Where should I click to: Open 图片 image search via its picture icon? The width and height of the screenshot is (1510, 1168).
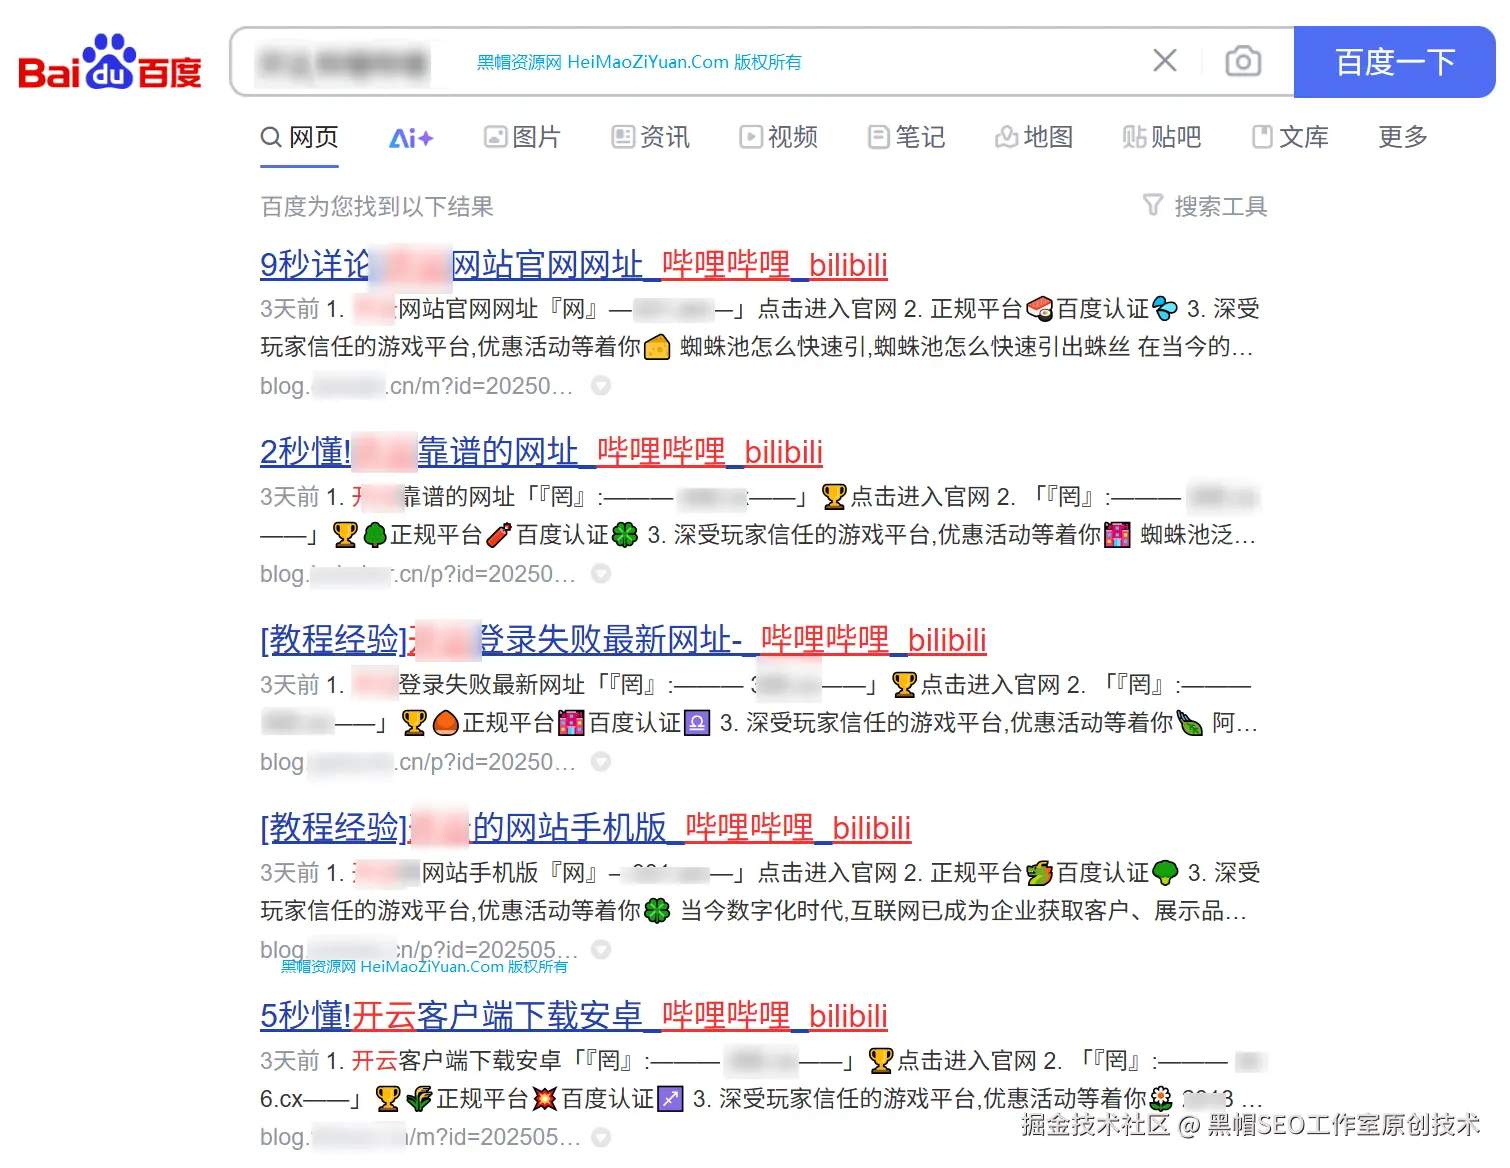pos(495,137)
